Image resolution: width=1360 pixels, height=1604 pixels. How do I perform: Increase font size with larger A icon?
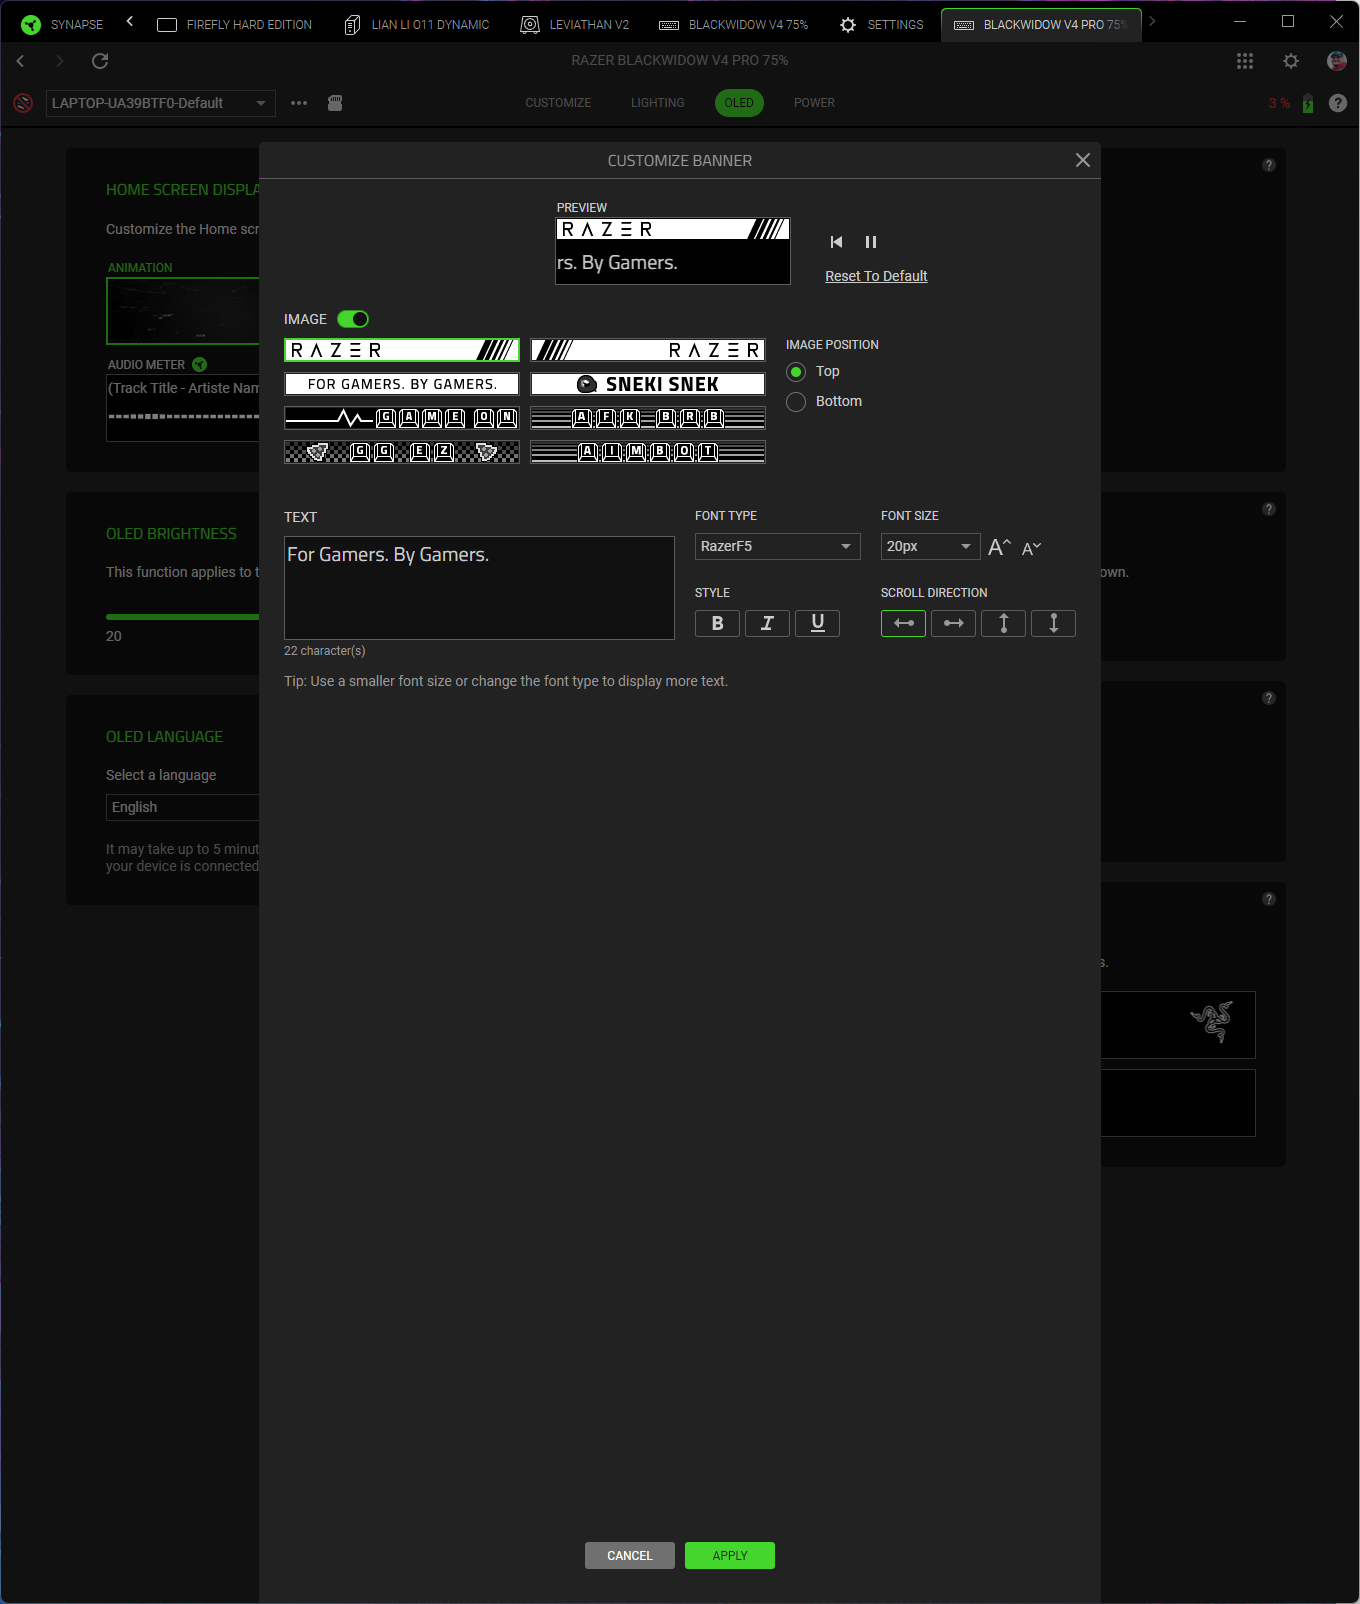click(x=999, y=547)
